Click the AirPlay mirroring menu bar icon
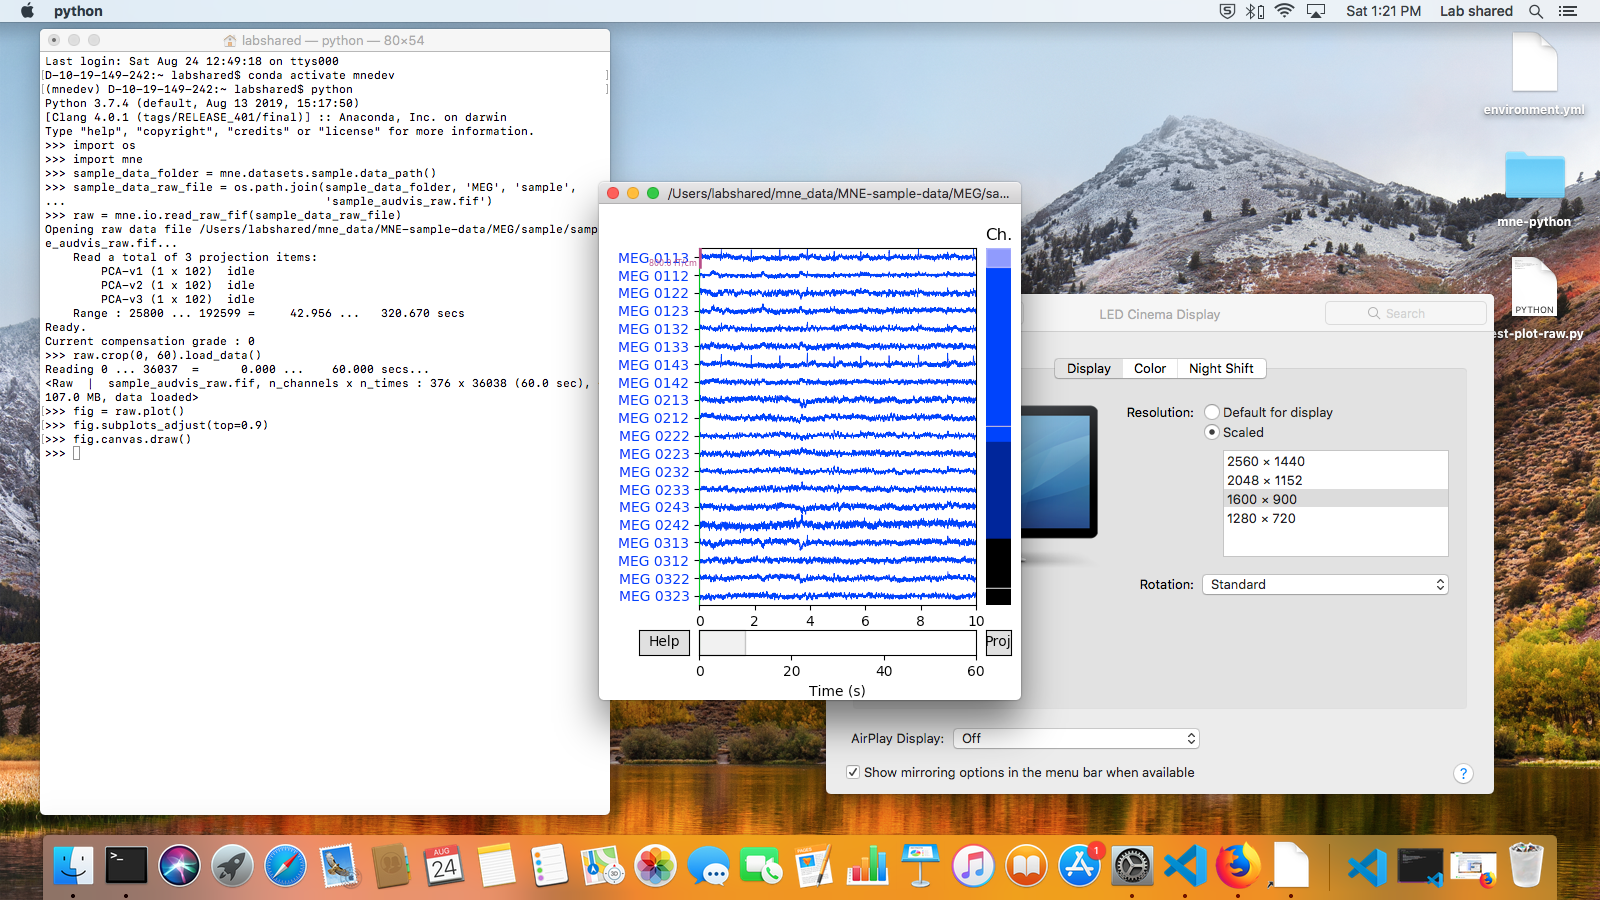 click(x=1316, y=11)
